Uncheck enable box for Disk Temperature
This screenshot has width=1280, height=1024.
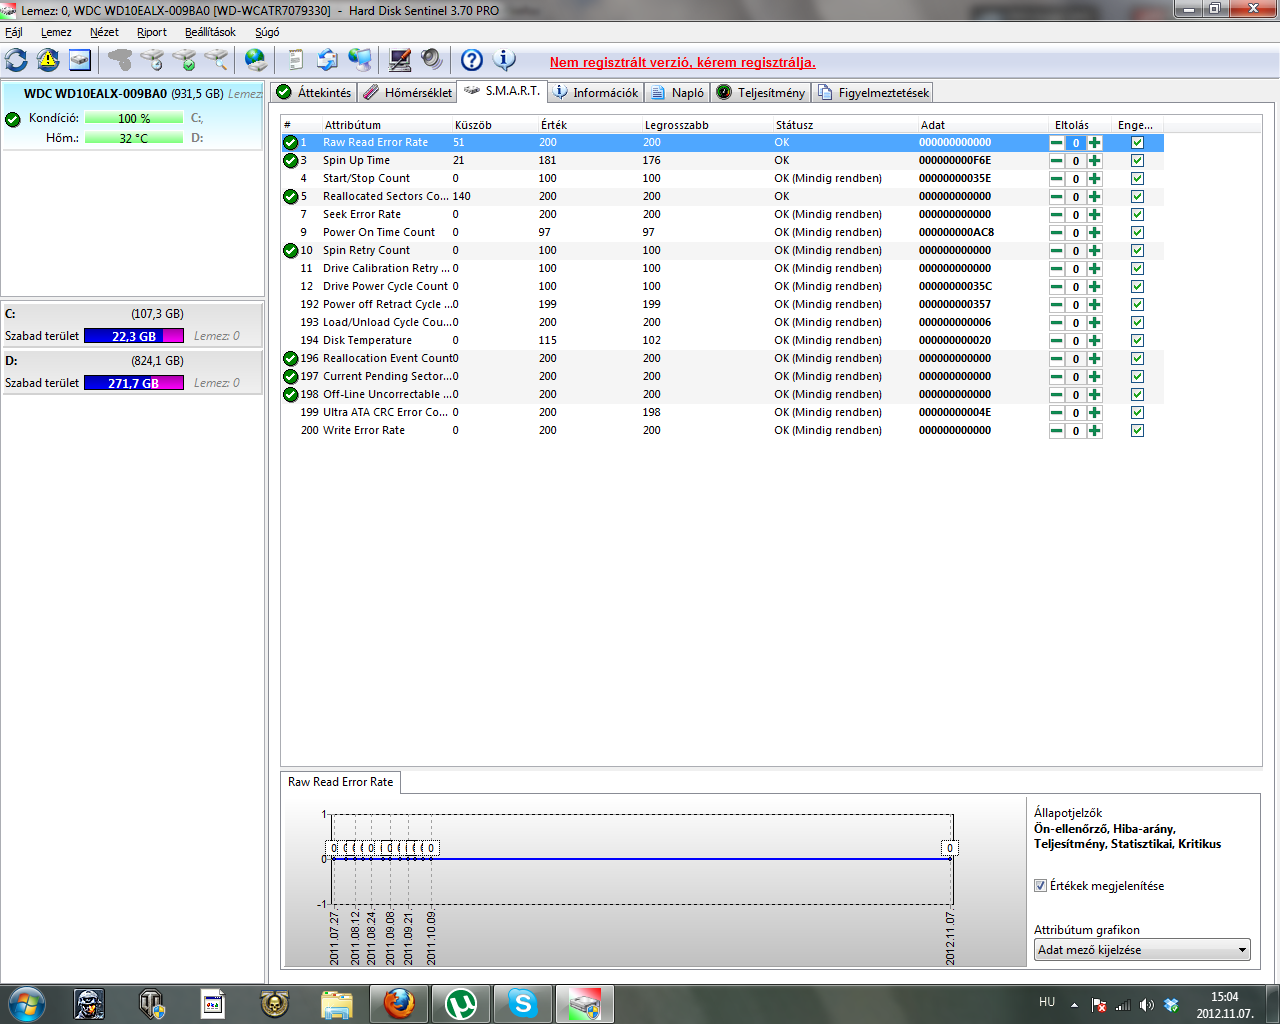(1137, 341)
